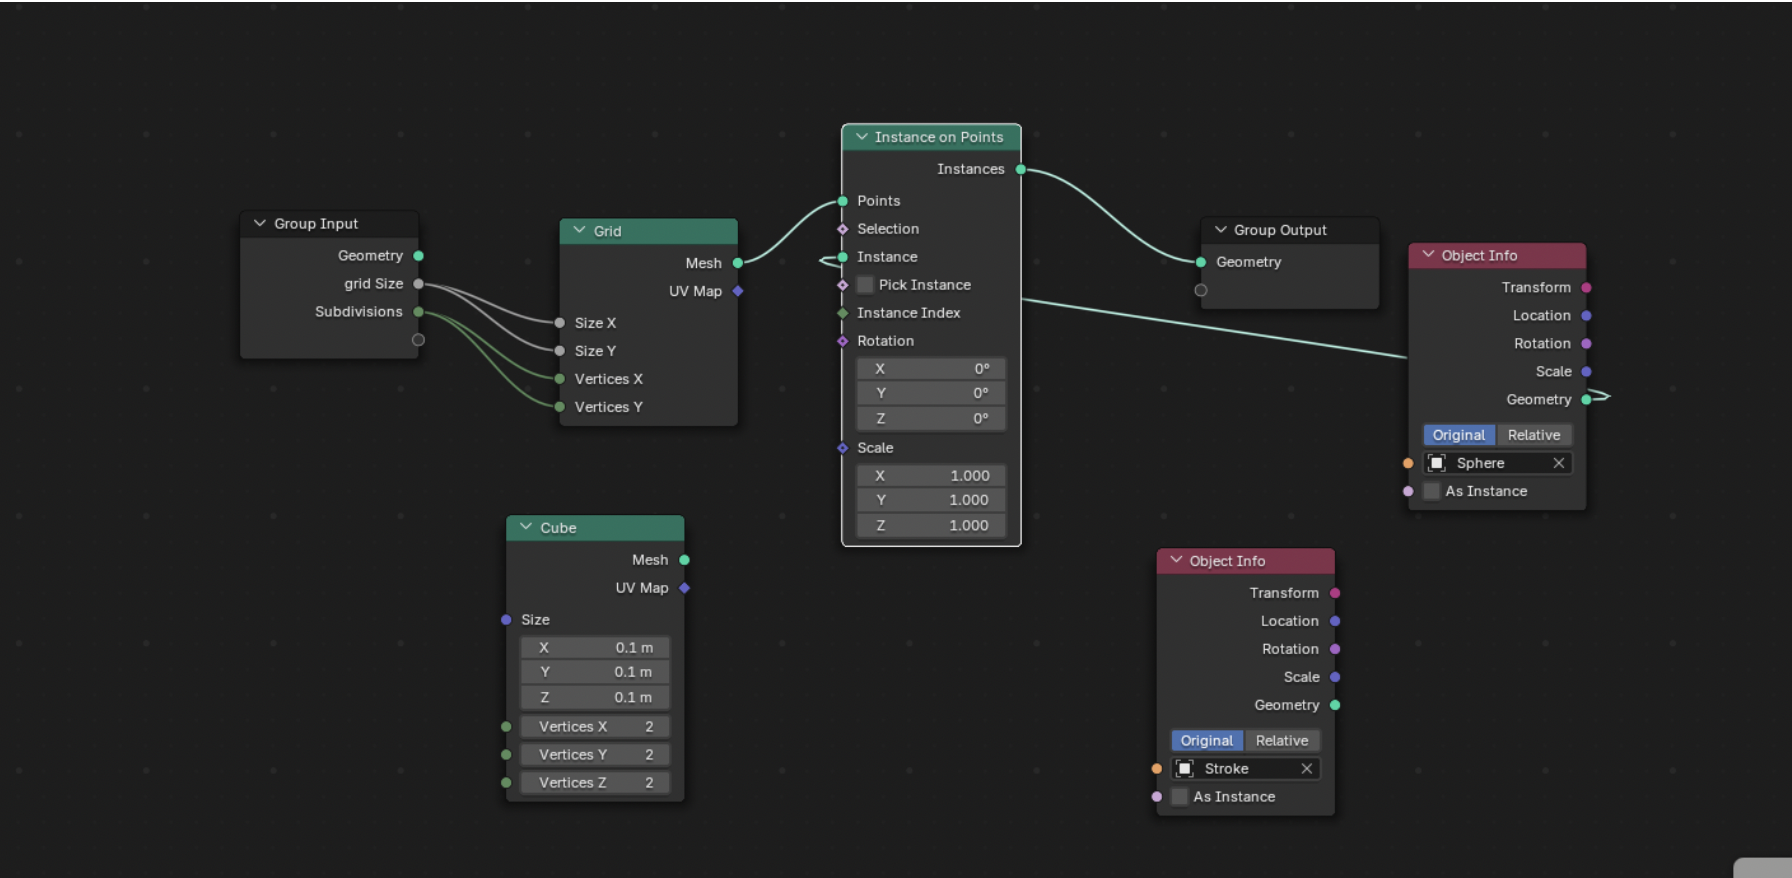The height and width of the screenshot is (878, 1792).
Task: Collapse the Grid node
Action: pyautogui.click(x=579, y=231)
